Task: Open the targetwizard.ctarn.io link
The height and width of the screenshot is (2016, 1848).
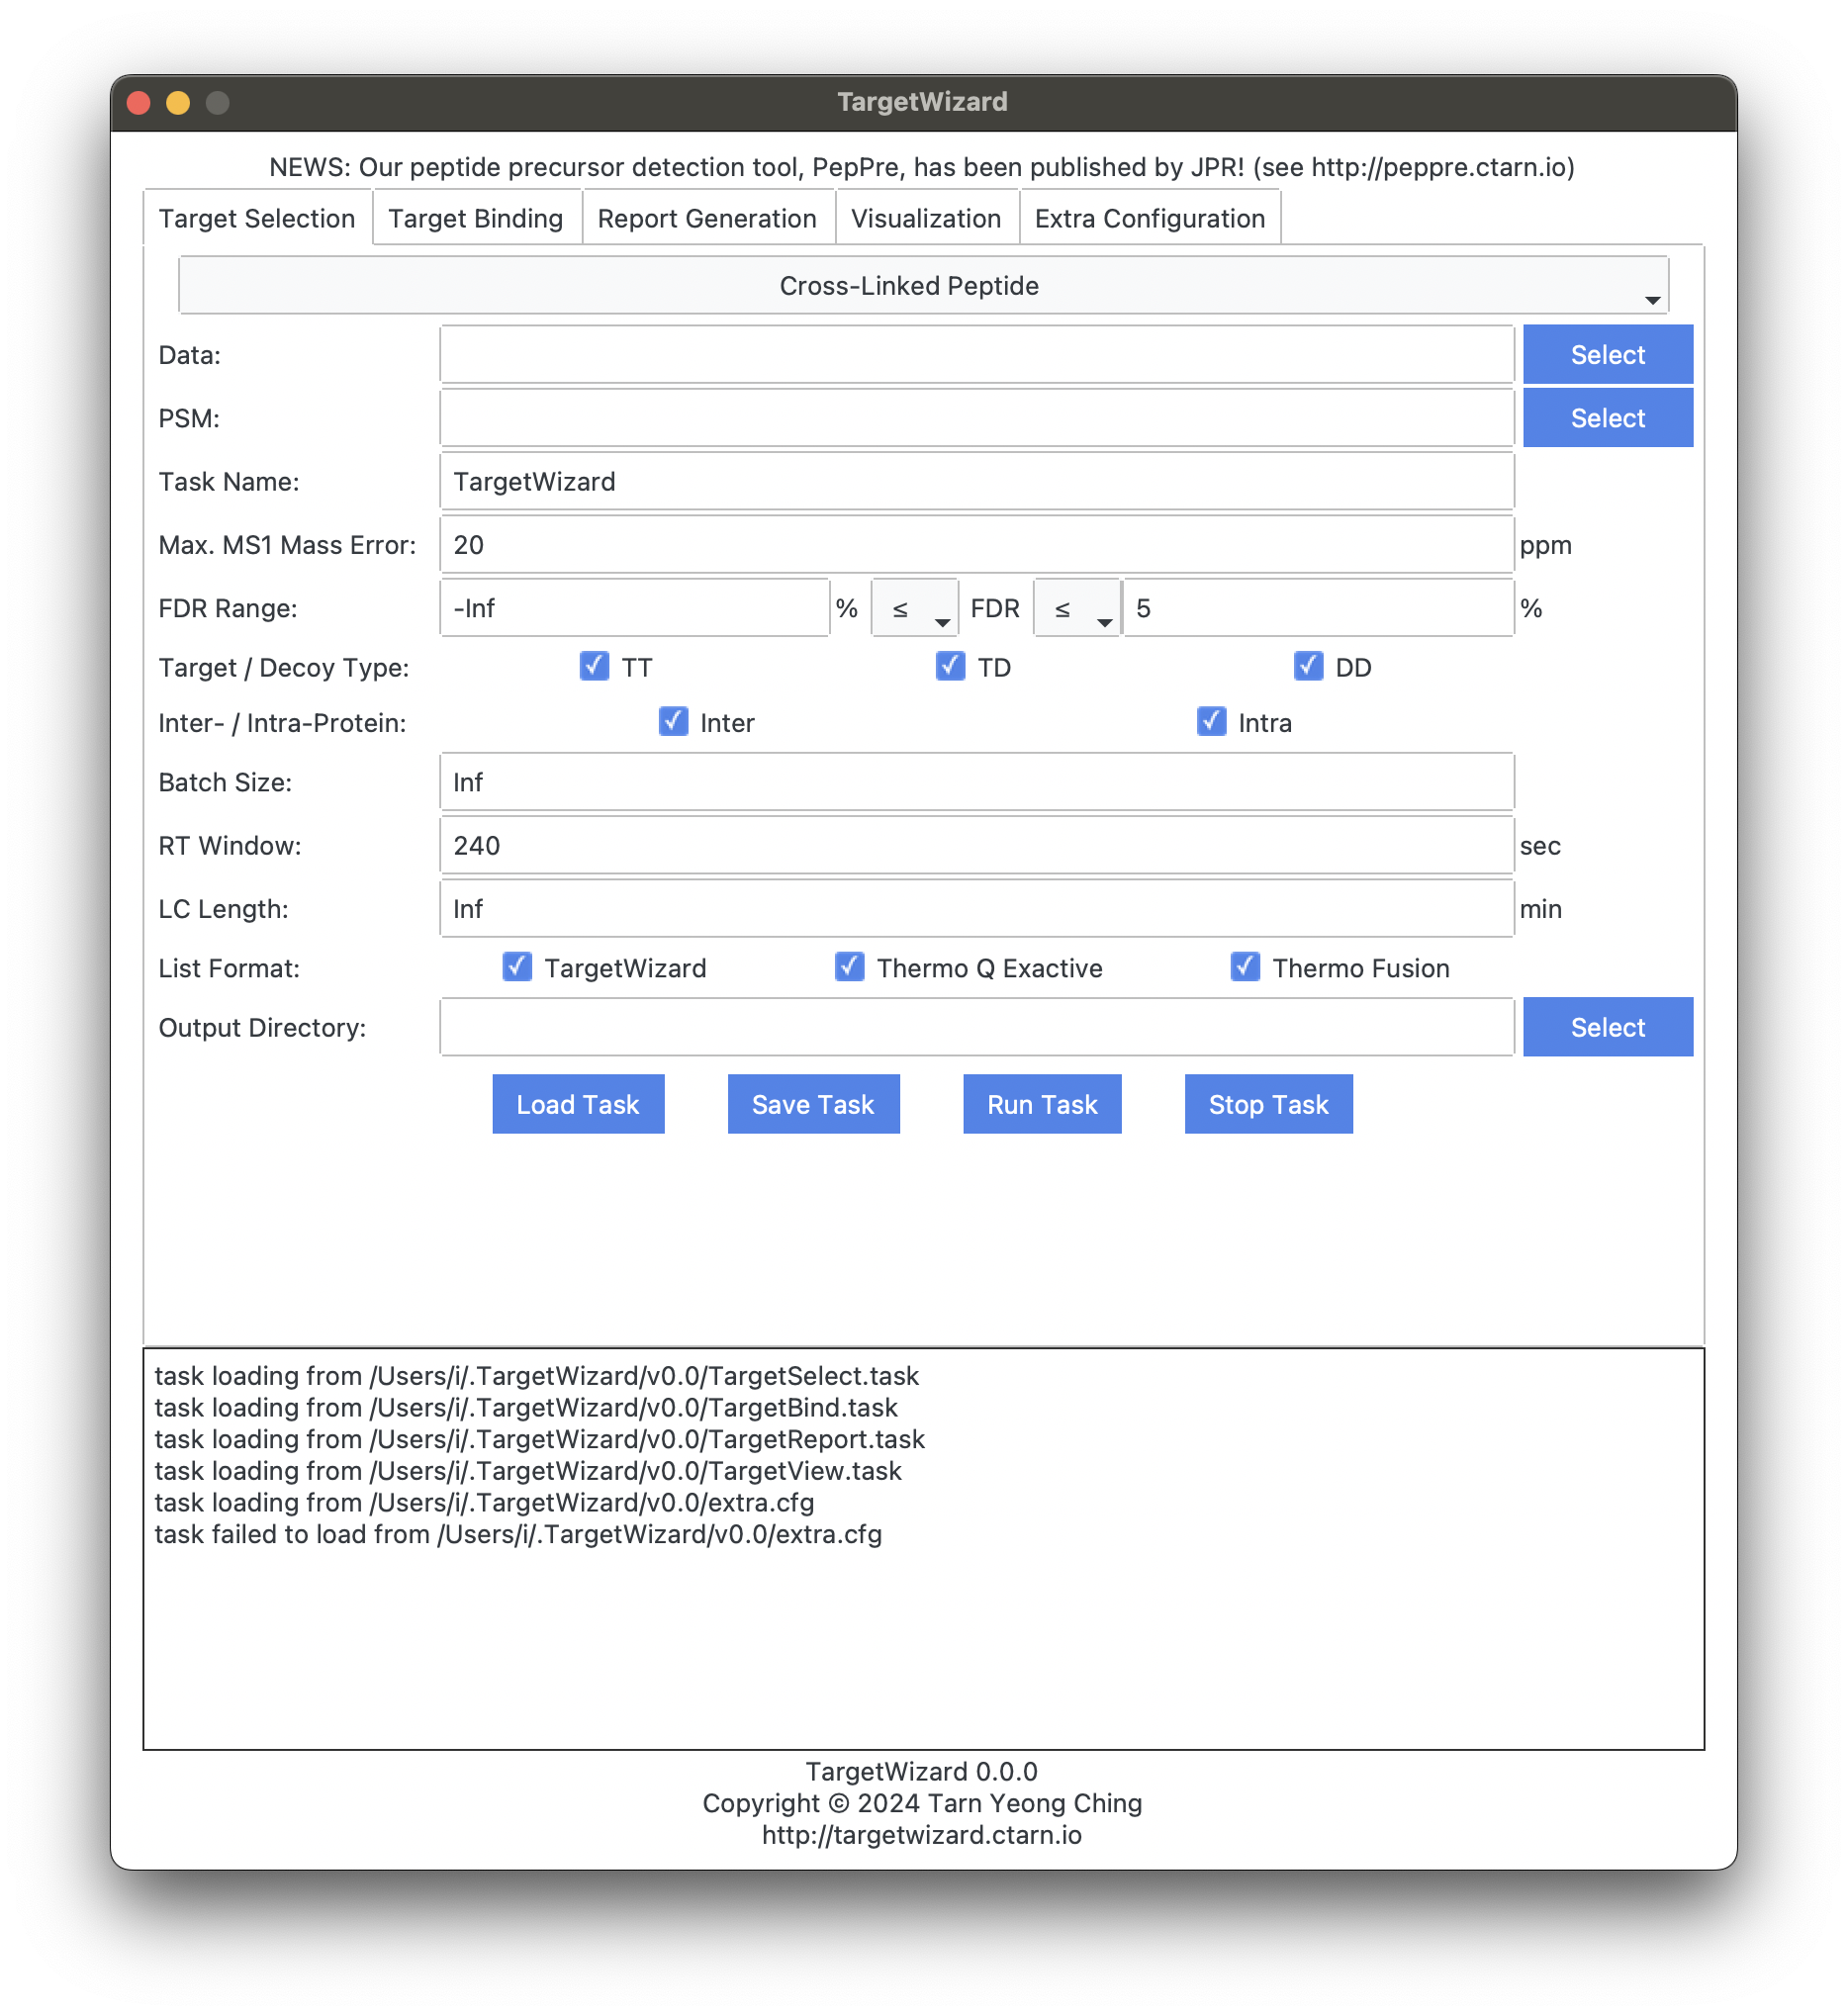Action: pyautogui.click(x=921, y=1836)
